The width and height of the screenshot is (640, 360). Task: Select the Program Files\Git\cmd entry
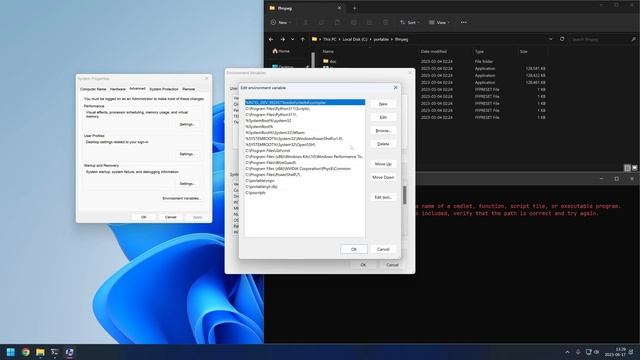(x=305, y=151)
